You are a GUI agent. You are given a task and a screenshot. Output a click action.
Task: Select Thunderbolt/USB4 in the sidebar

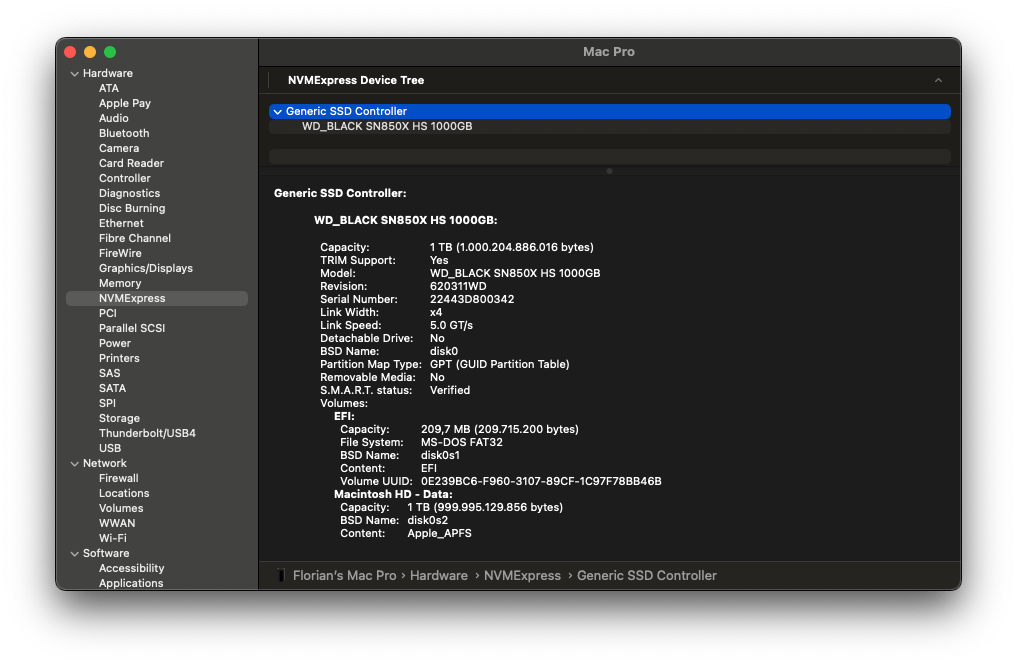(x=147, y=433)
